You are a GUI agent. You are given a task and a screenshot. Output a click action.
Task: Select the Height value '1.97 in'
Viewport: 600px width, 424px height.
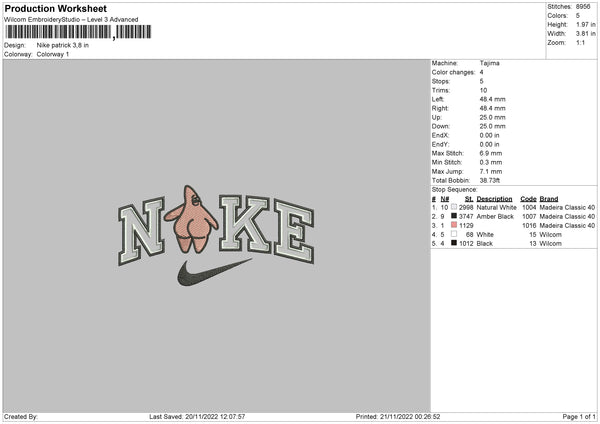point(586,24)
